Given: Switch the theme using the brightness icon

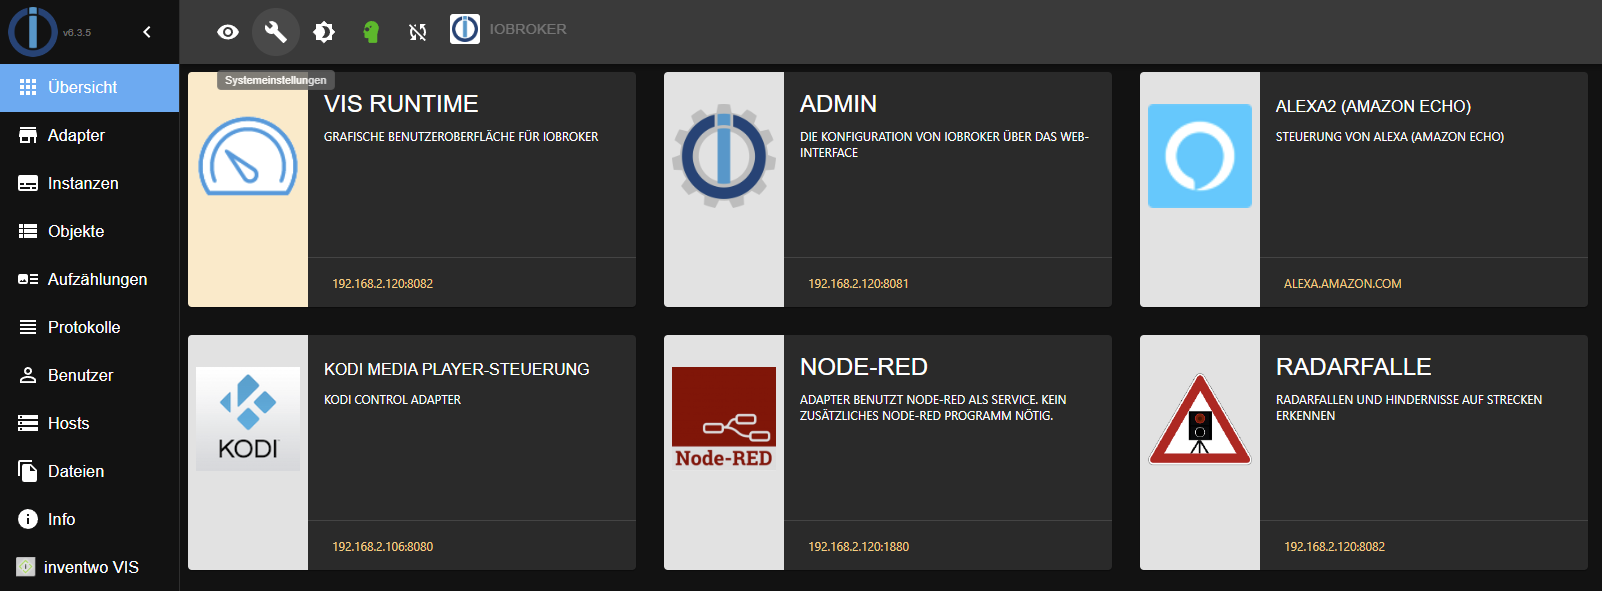Looking at the screenshot, I should pos(324,32).
